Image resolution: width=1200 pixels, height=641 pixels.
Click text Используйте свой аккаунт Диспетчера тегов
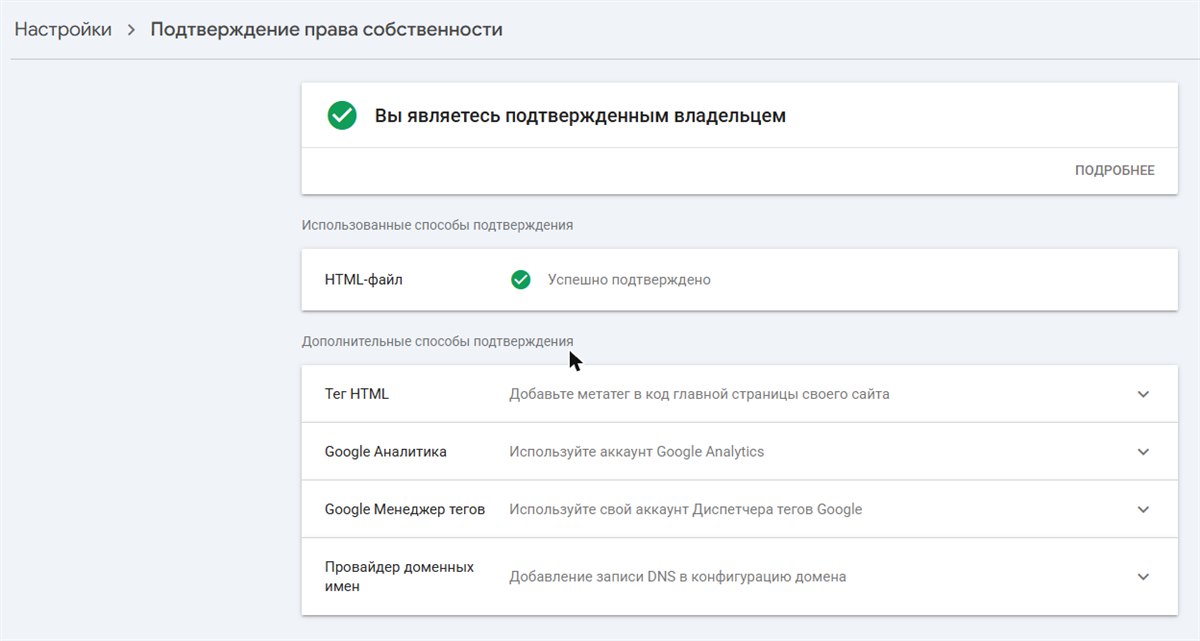(x=685, y=510)
